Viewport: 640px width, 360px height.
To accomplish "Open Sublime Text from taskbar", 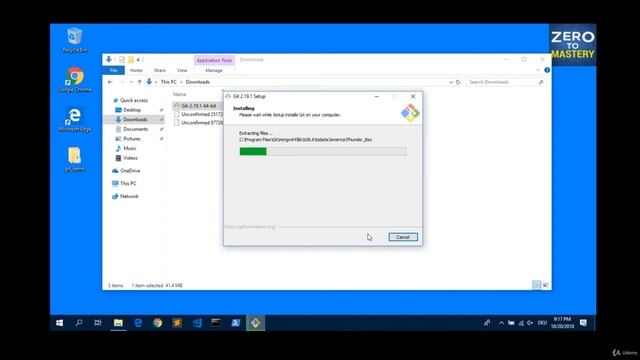I will click(177, 323).
